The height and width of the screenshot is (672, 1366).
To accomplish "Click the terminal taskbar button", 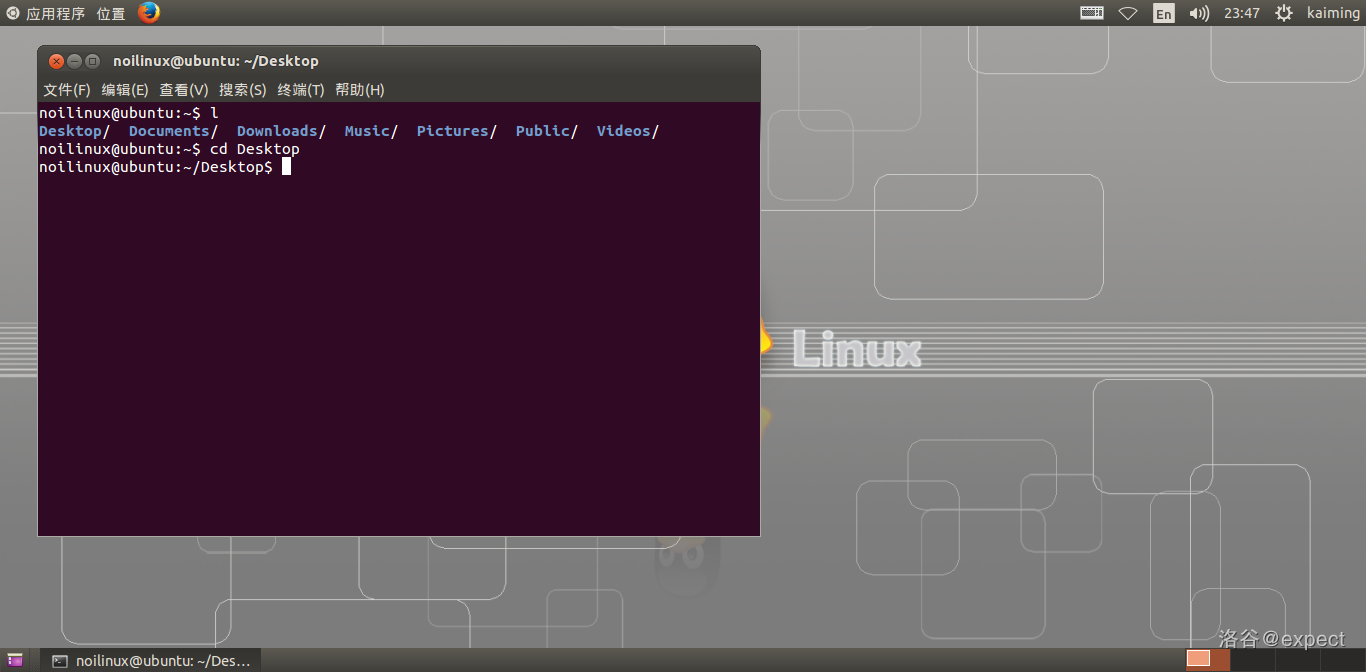I will click(152, 660).
